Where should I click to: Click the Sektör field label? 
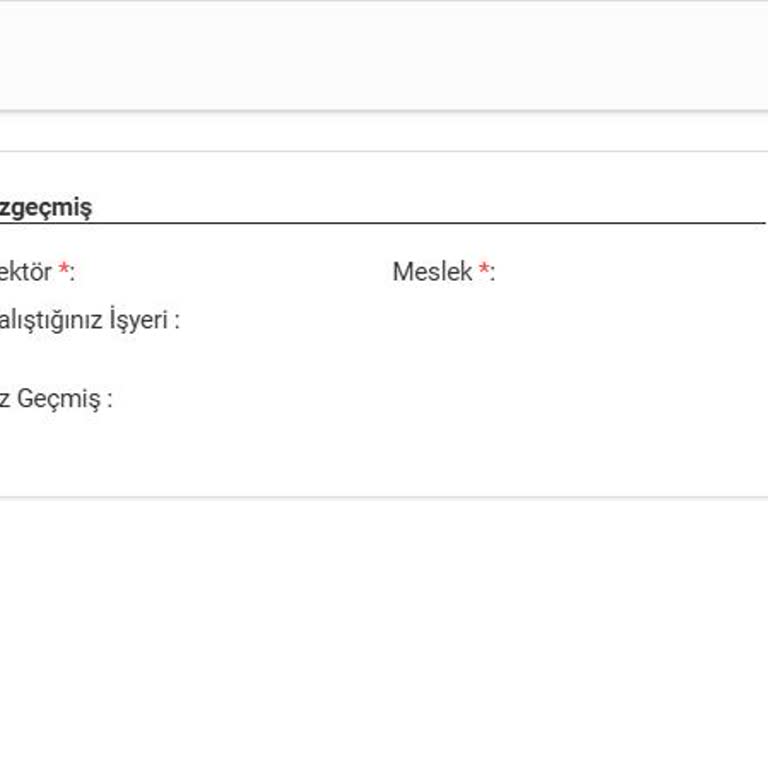(26, 271)
